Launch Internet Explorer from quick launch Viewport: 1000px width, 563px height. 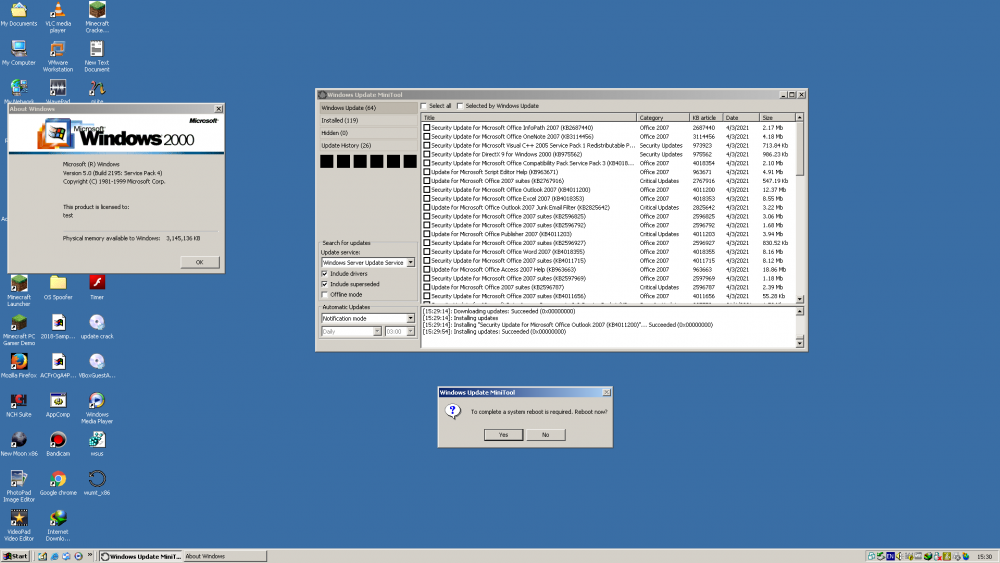(54, 556)
